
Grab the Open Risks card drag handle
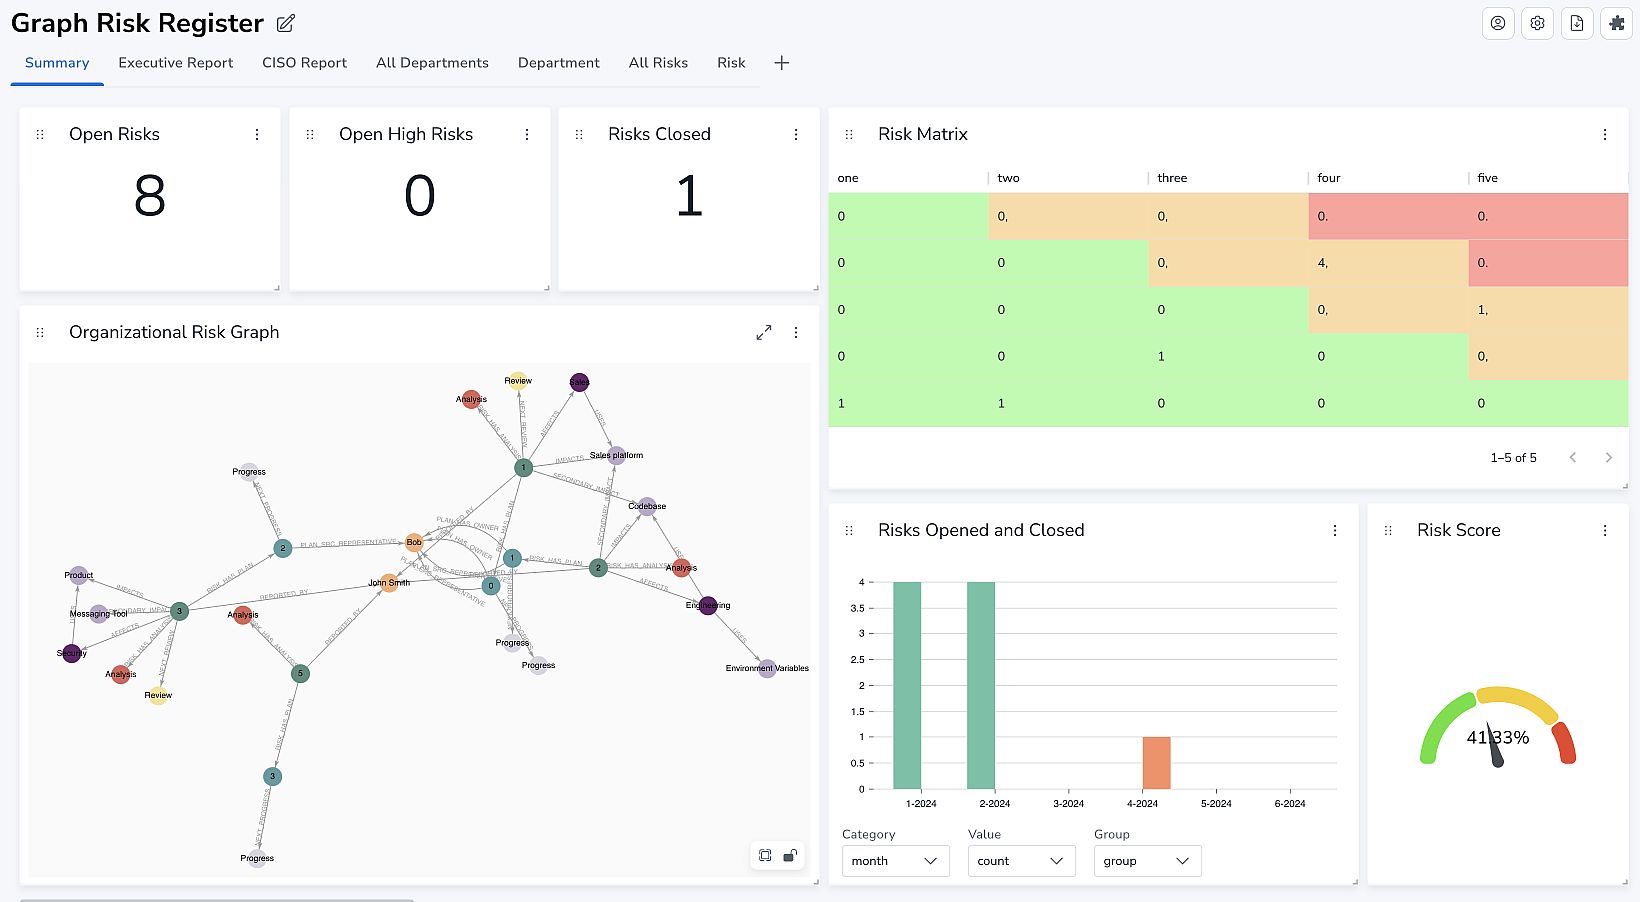40,134
